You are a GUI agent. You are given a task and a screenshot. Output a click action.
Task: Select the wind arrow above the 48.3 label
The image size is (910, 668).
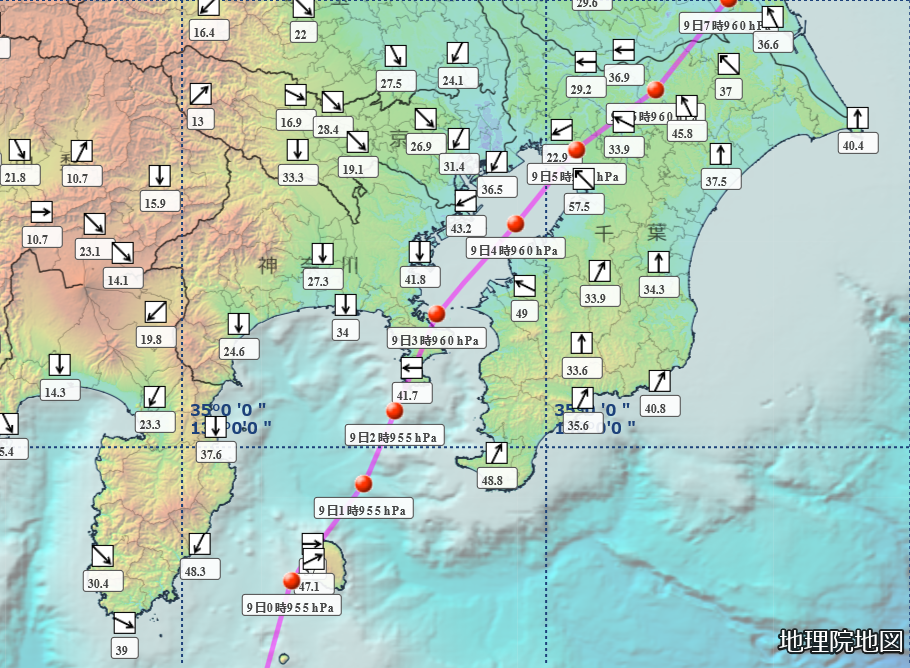pos(200,544)
